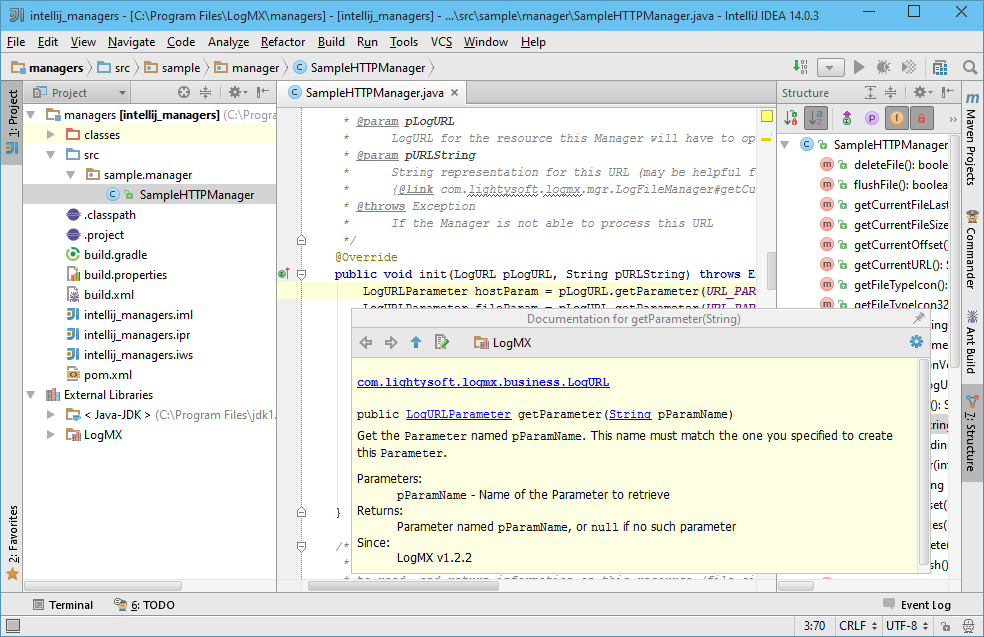The height and width of the screenshot is (637, 984).
Task: Open Maven Projects side tool window
Action: click(x=971, y=138)
